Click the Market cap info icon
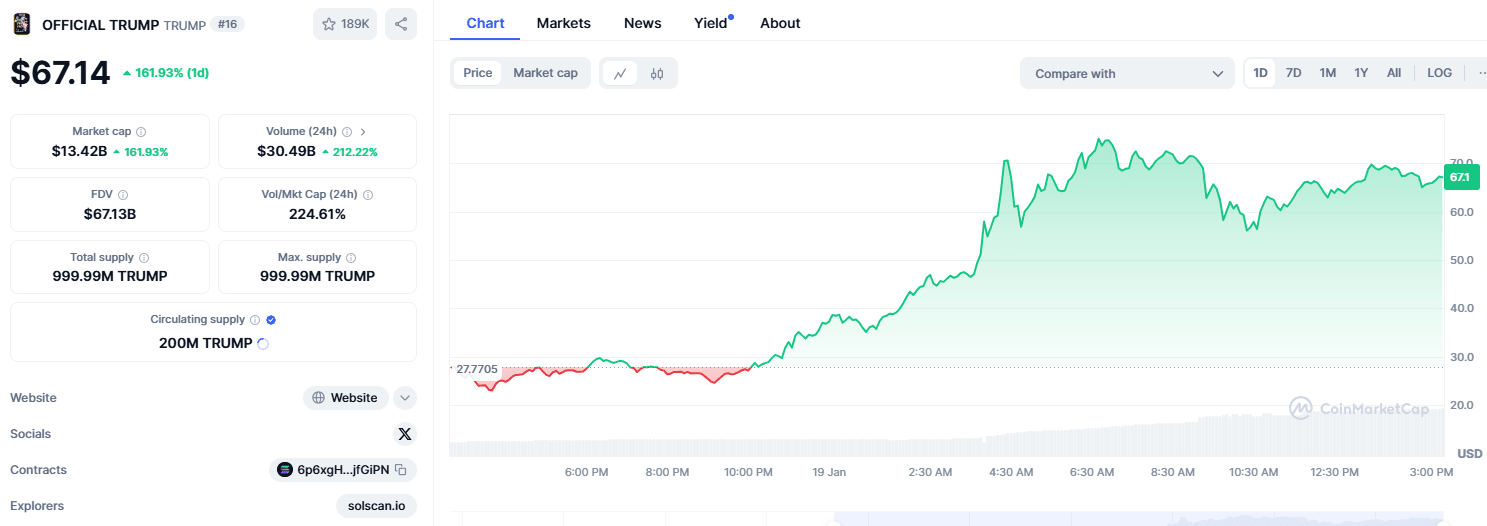This screenshot has width=1487, height=526. pyautogui.click(x=141, y=132)
